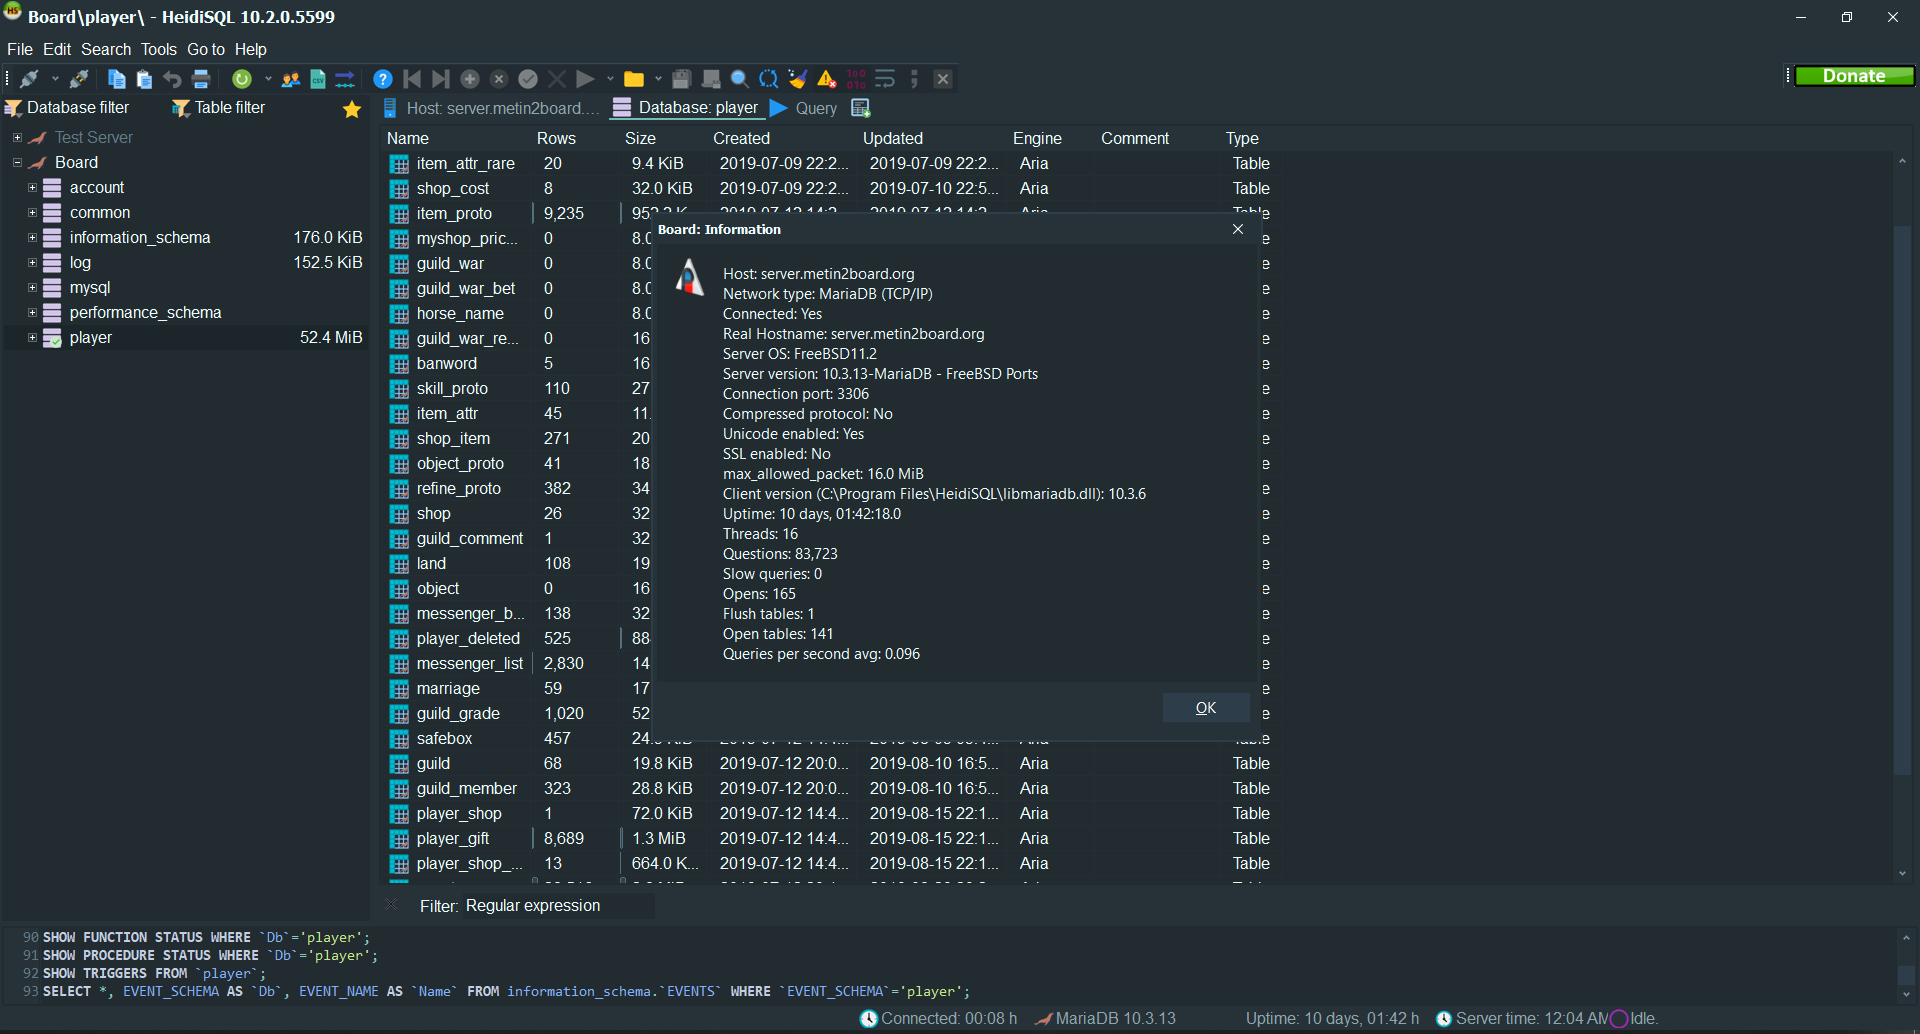Open the Help menu
1920x1034 pixels.
tap(251, 49)
